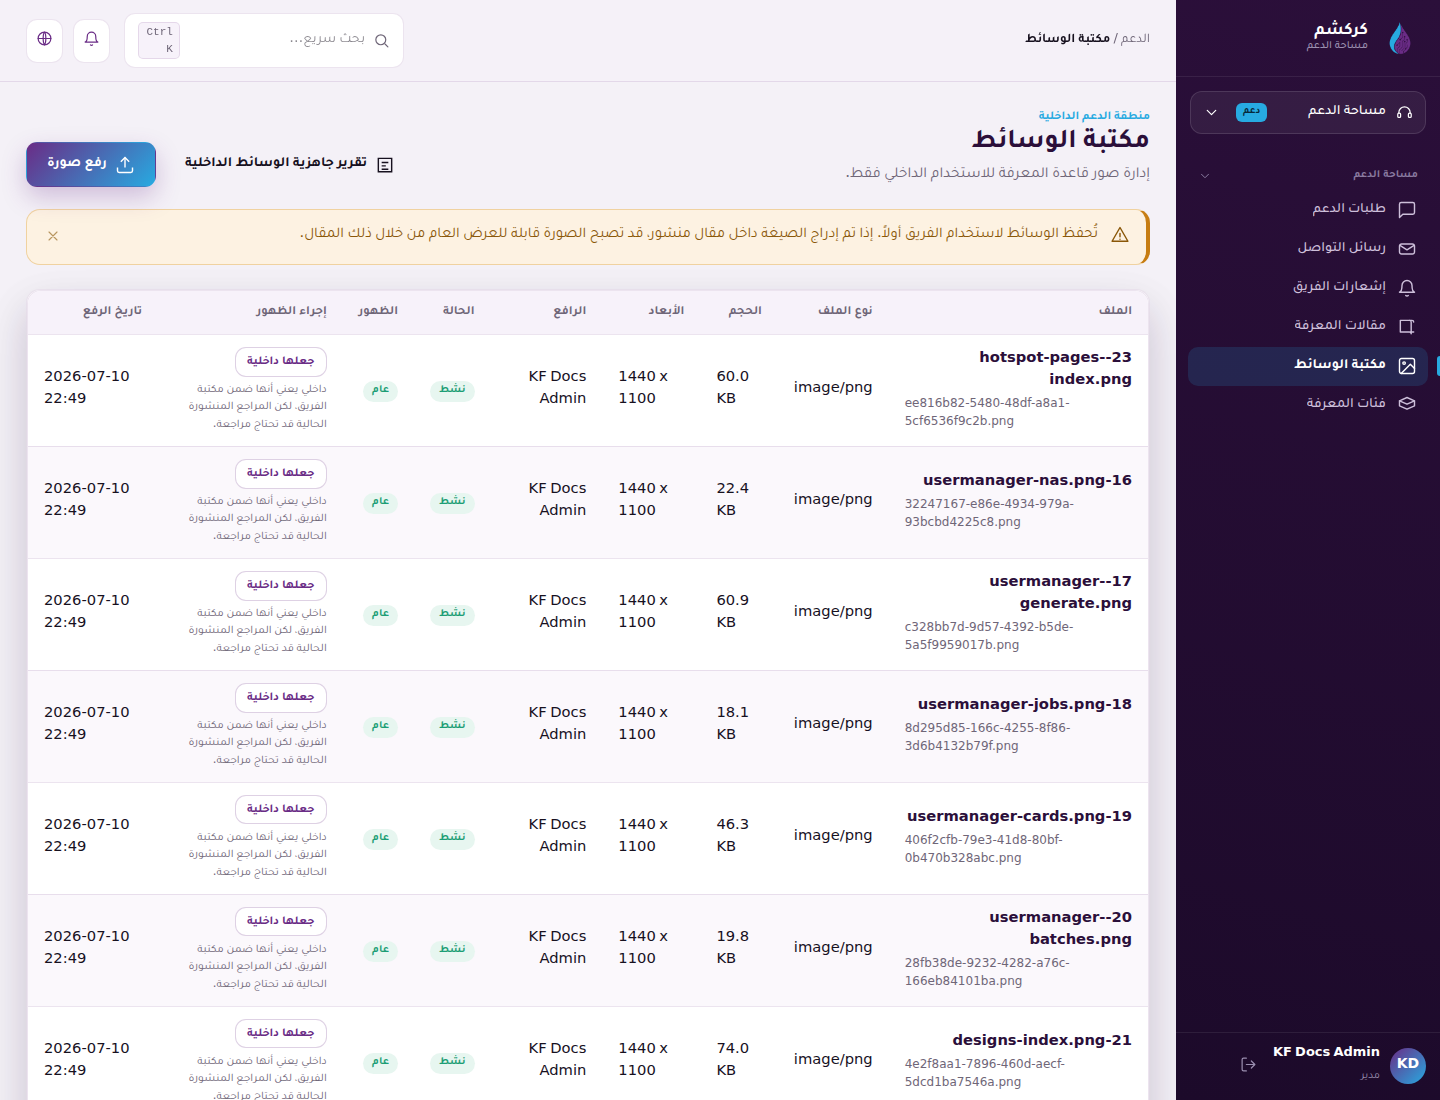Click the الحالة column header
1440x1100 pixels.
[x=459, y=311]
